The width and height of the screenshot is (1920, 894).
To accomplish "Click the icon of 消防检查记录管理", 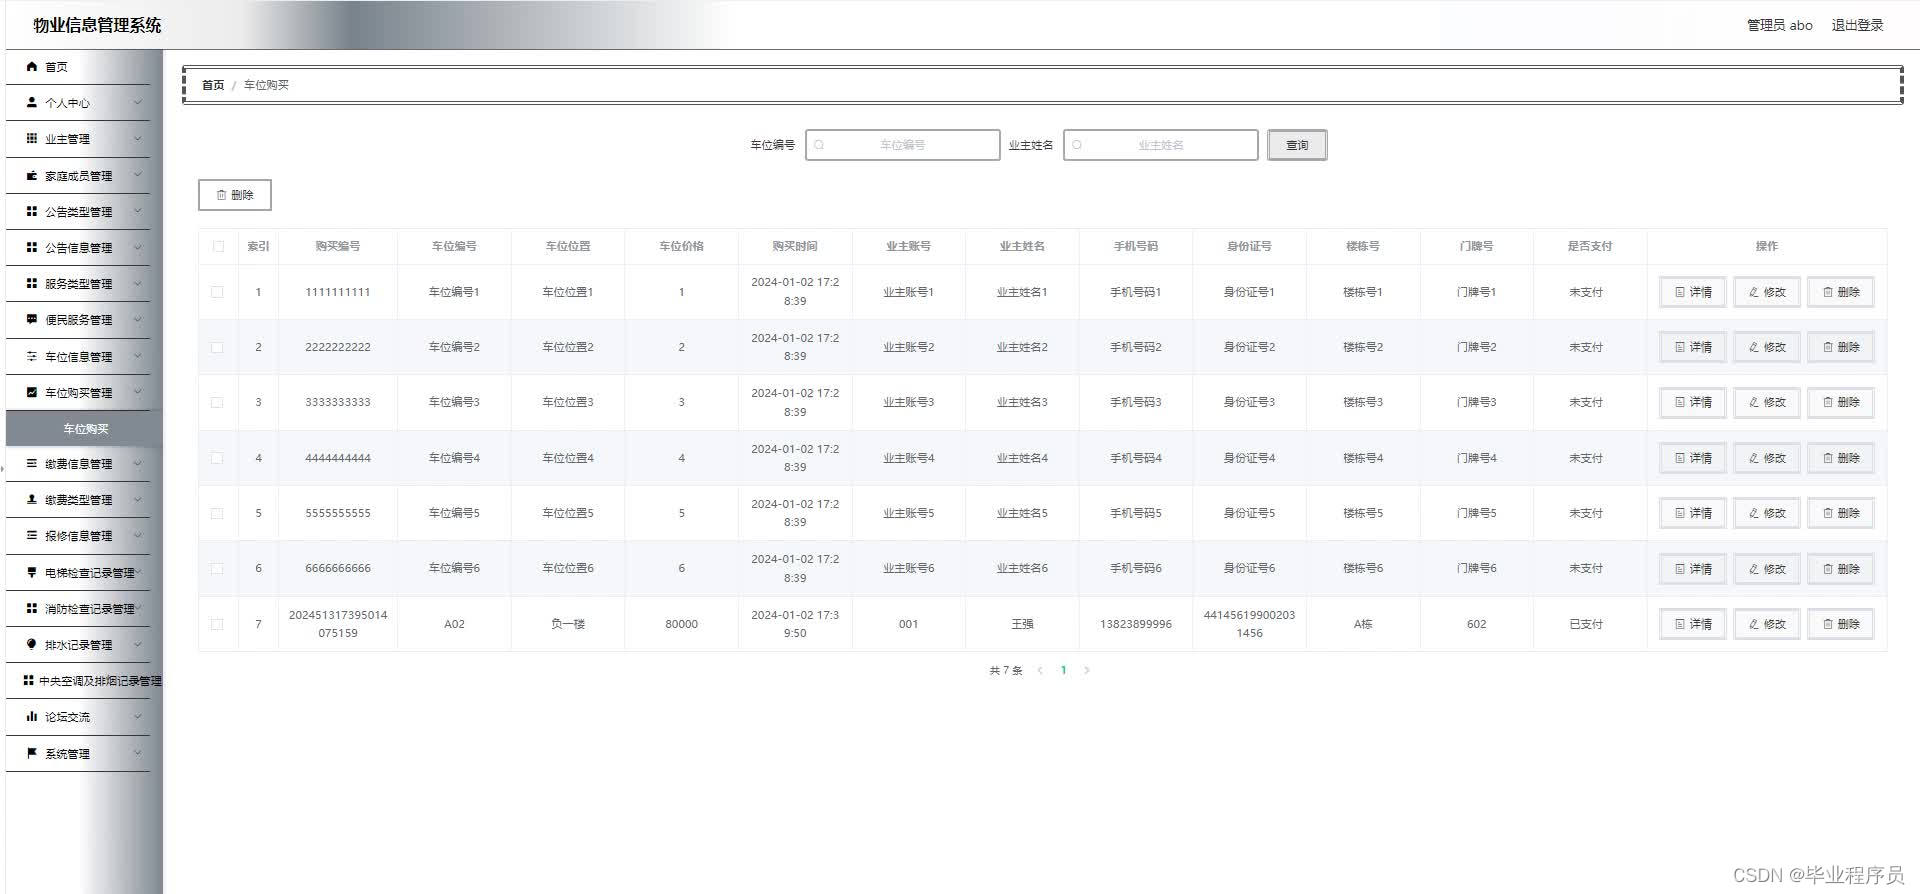I will click(x=32, y=609).
